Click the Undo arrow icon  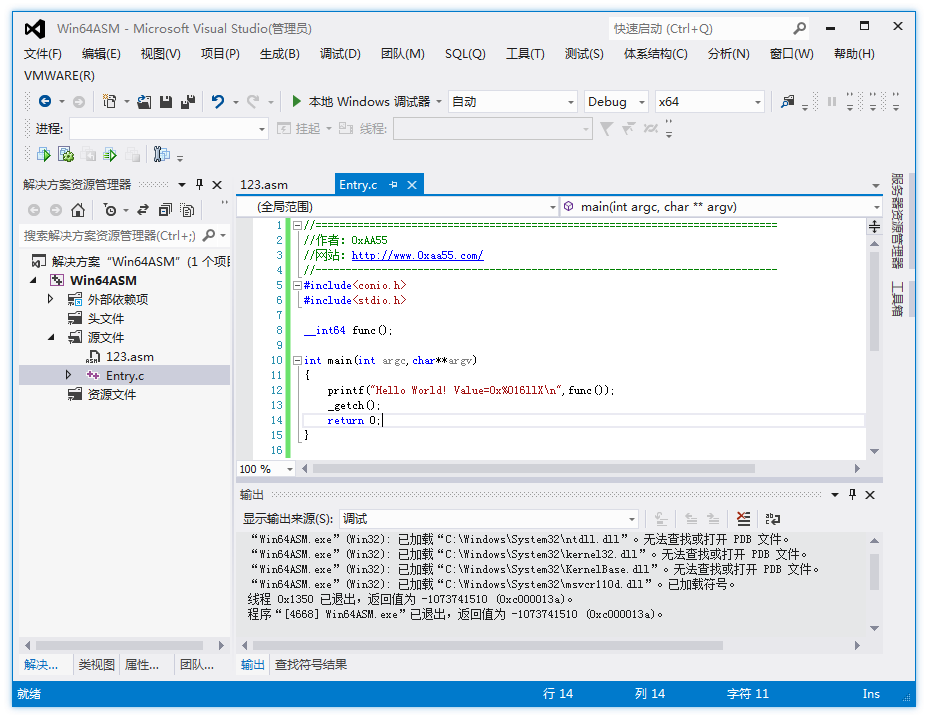[218, 101]
